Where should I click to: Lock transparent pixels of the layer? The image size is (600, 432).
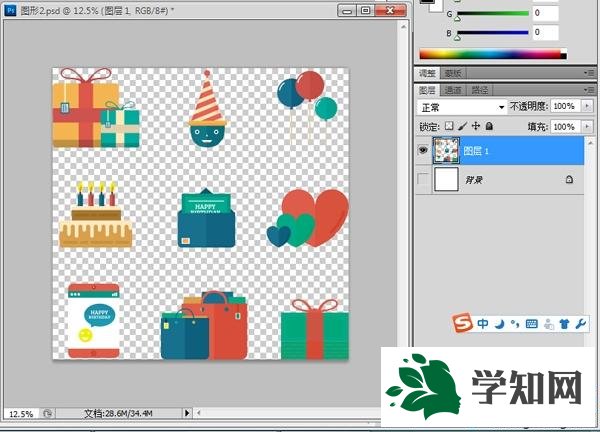(450, 126)
